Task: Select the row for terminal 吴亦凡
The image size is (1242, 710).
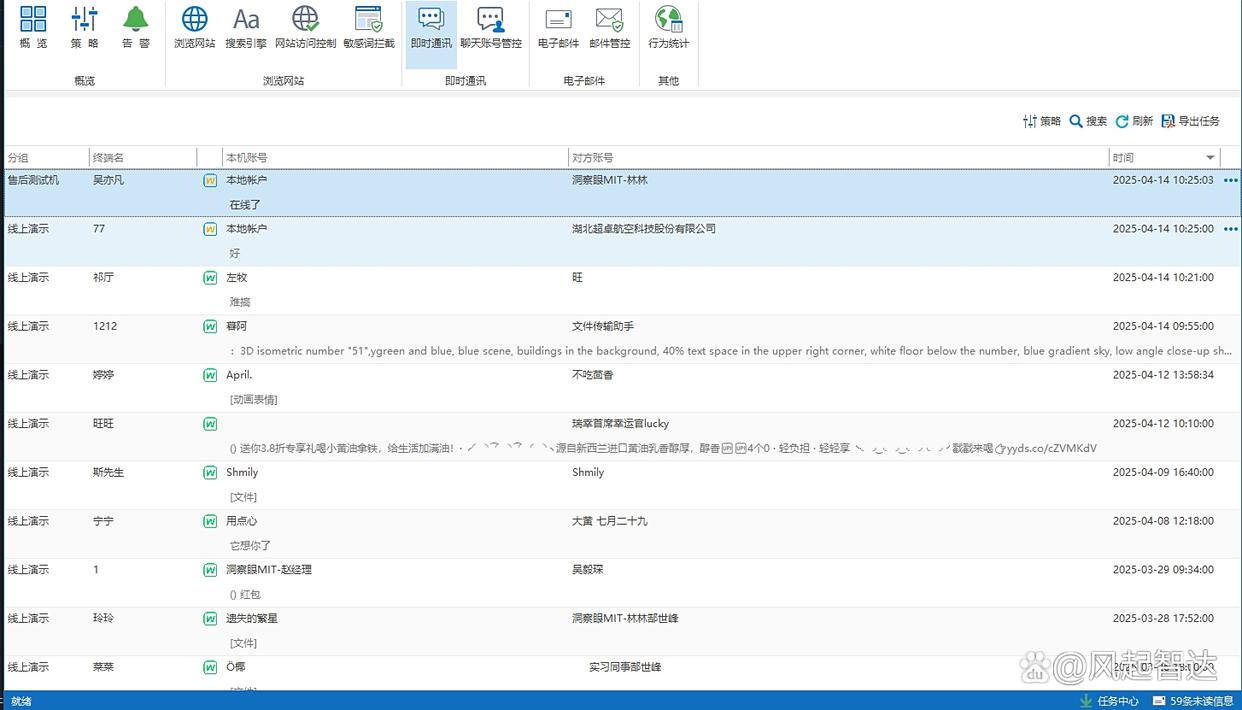Action: 622,193
